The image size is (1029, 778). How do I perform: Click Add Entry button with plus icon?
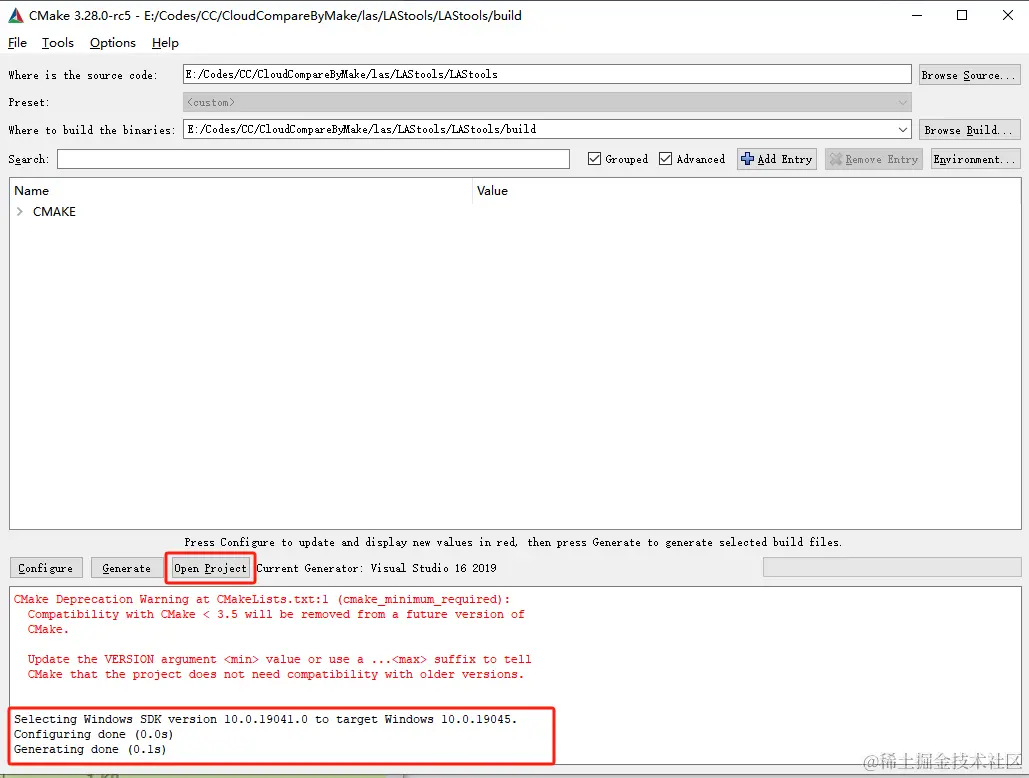(776, 159)
